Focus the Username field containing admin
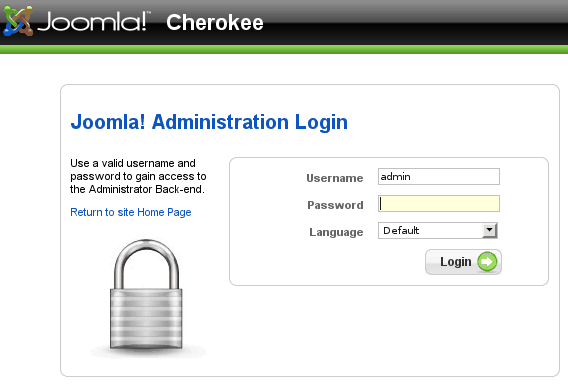This screenshot has width=568, height=386. [439, 177]
